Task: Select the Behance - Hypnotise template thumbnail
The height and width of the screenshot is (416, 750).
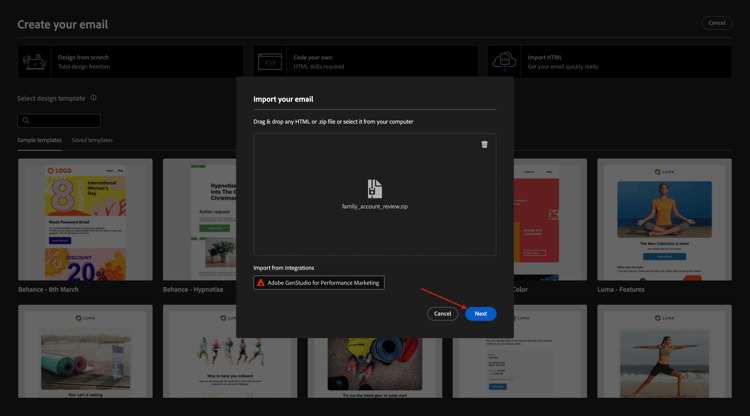Action: point(199,219)
